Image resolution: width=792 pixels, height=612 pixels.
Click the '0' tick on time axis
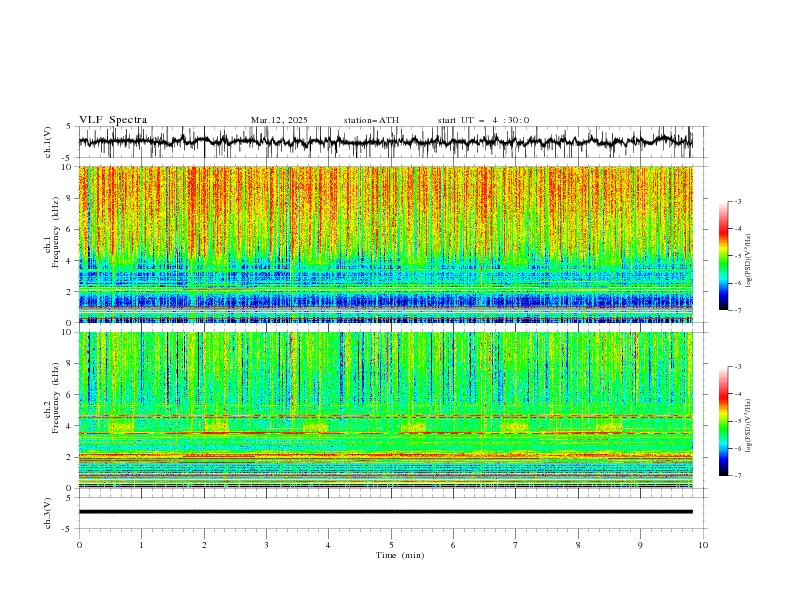click(x=79, y=545)
